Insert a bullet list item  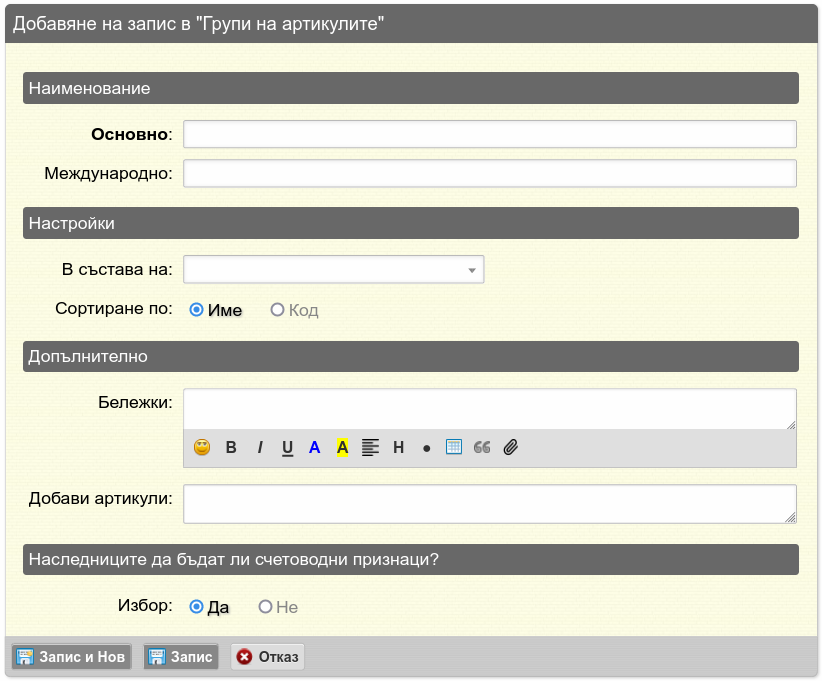(426, 449)
